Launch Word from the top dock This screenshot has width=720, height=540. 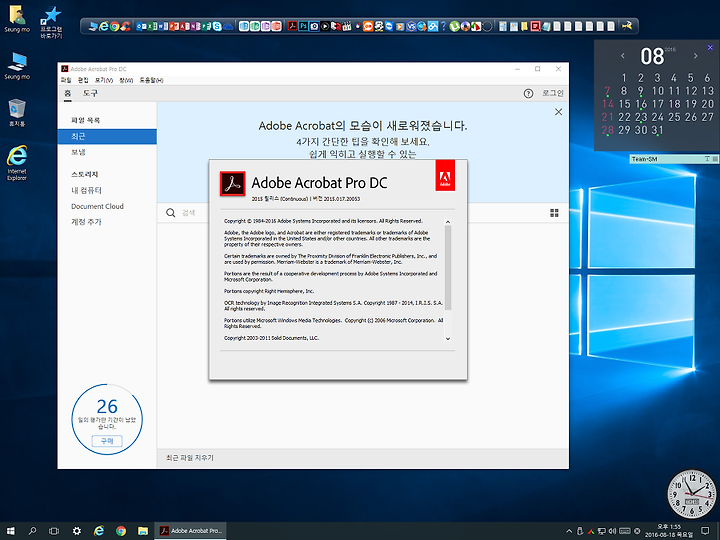click(163, 27)
